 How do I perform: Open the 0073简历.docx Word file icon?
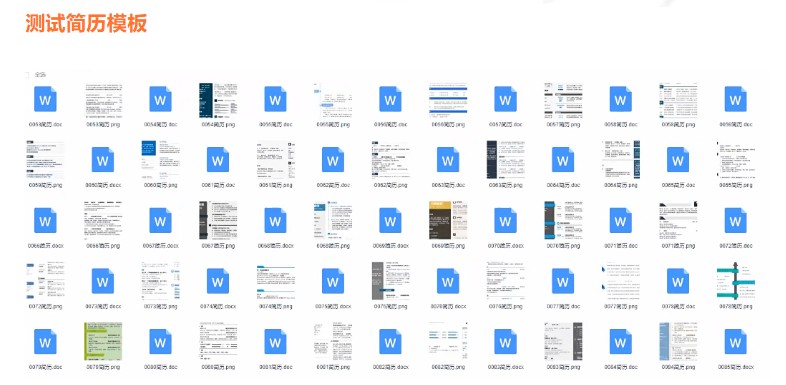[x=103, y=281]
